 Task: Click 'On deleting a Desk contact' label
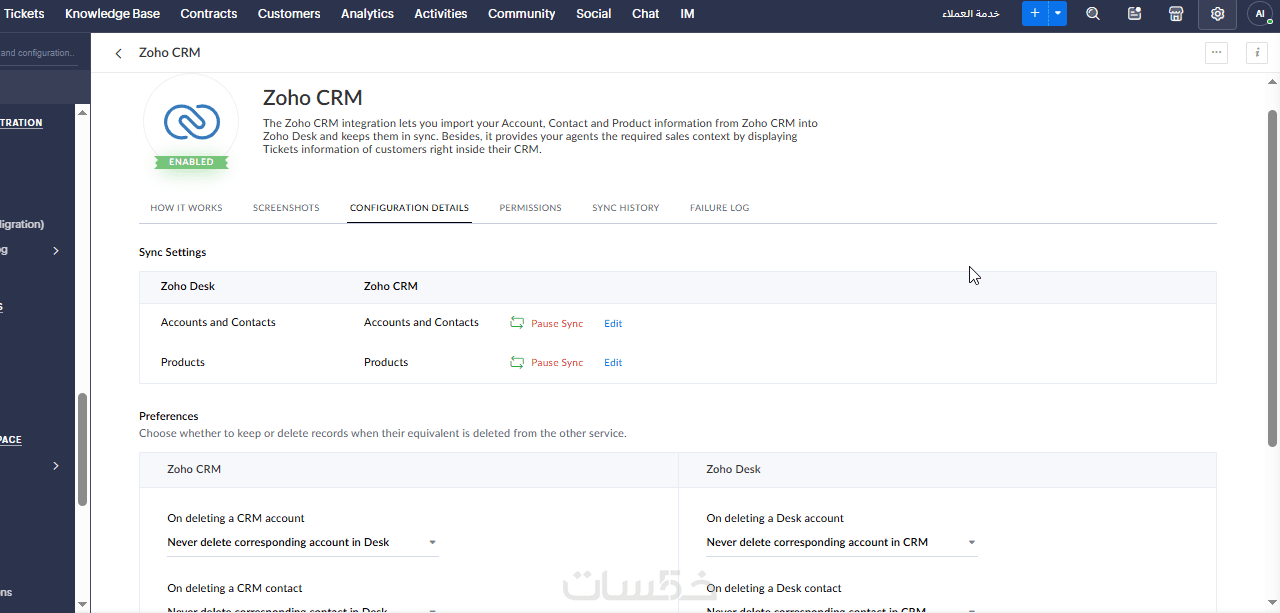774,588
